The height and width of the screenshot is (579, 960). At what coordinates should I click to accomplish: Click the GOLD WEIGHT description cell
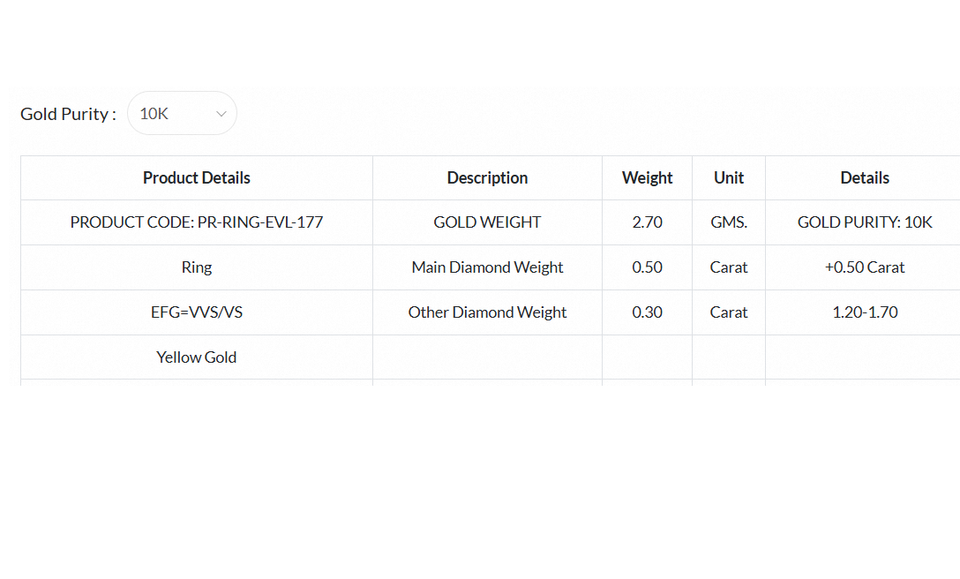487,222
